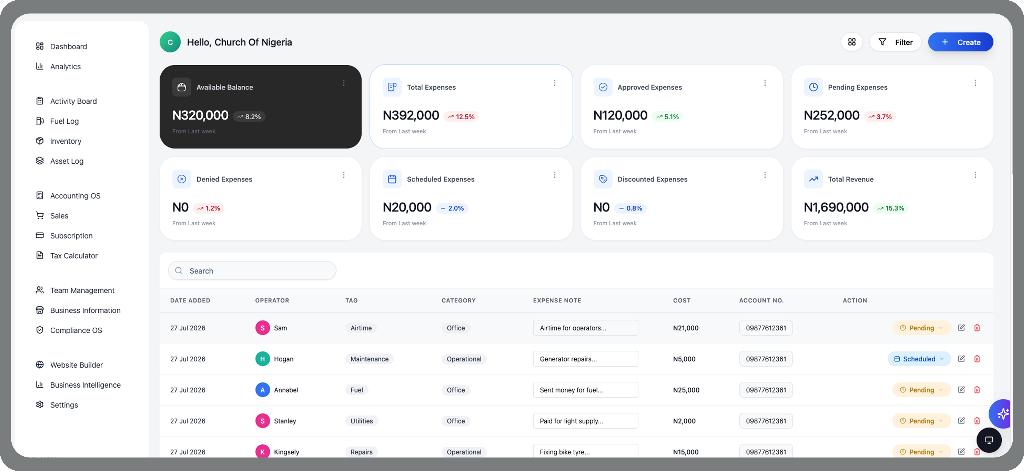Select the Maintenance tag
This screenshot has height=471, width=1024.
pyautogui.click(x=370, y=359)
